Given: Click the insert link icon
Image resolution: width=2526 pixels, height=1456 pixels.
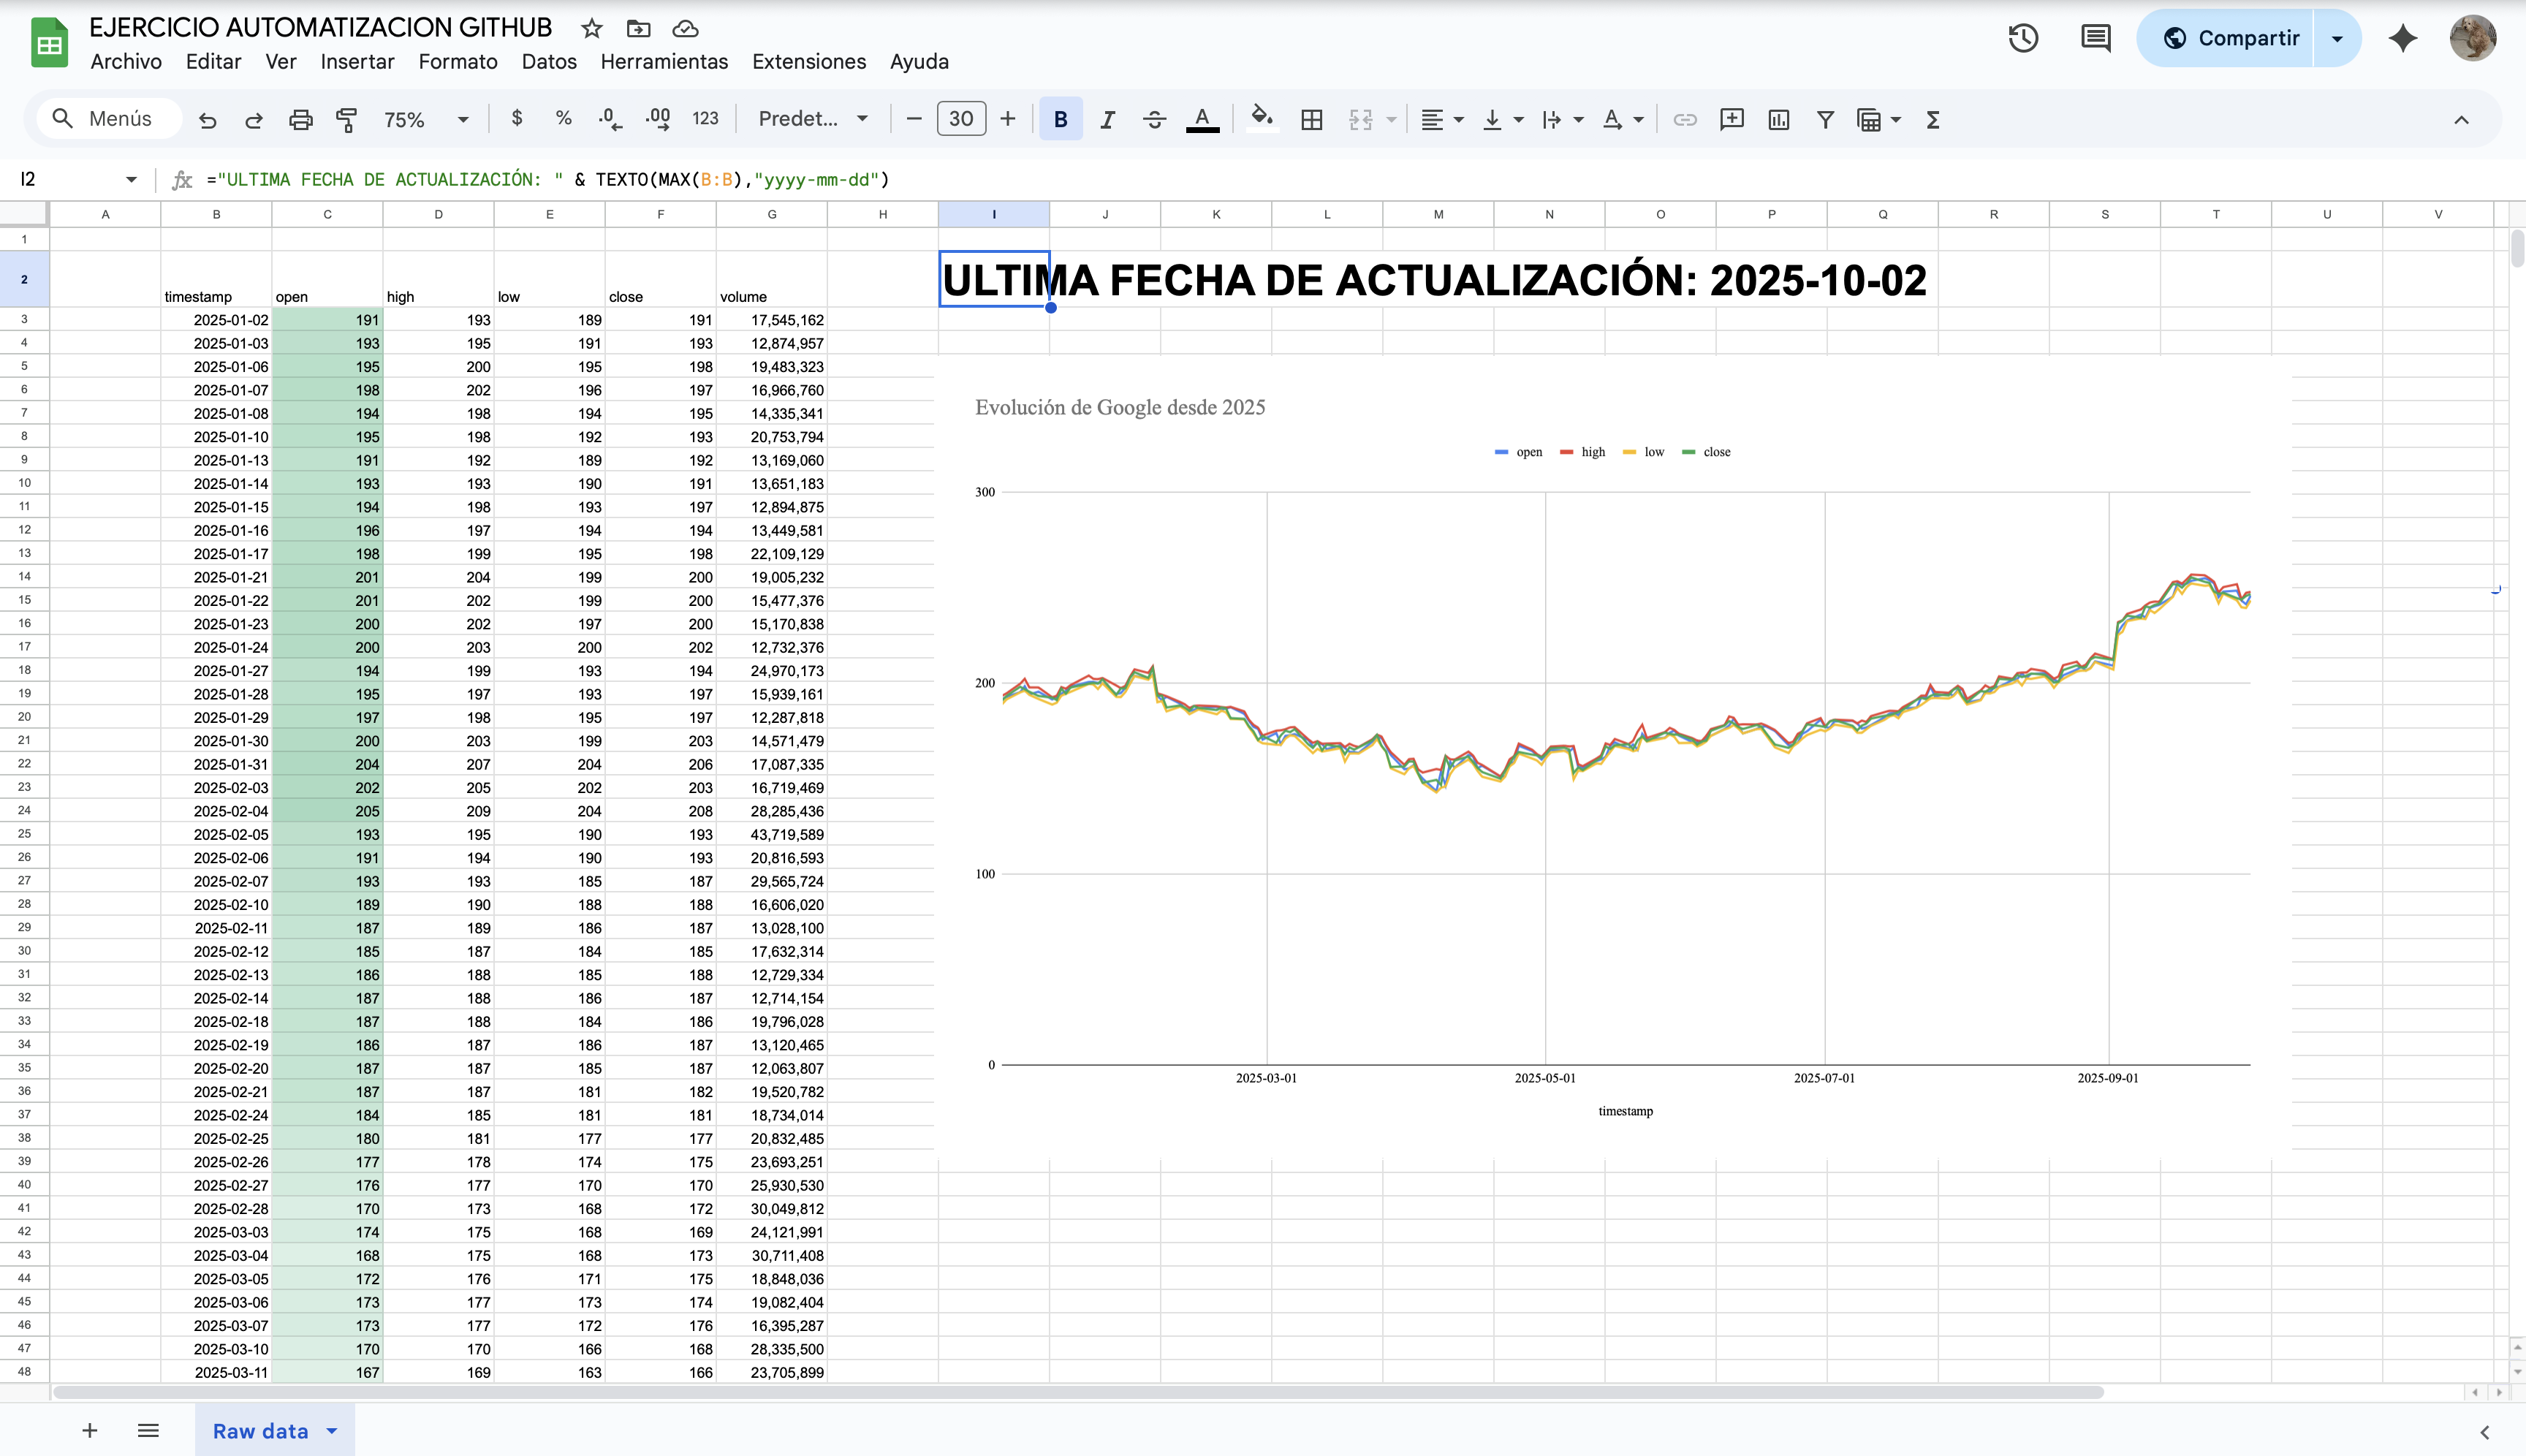Looking at the screenshot, I should [1685, 120].
